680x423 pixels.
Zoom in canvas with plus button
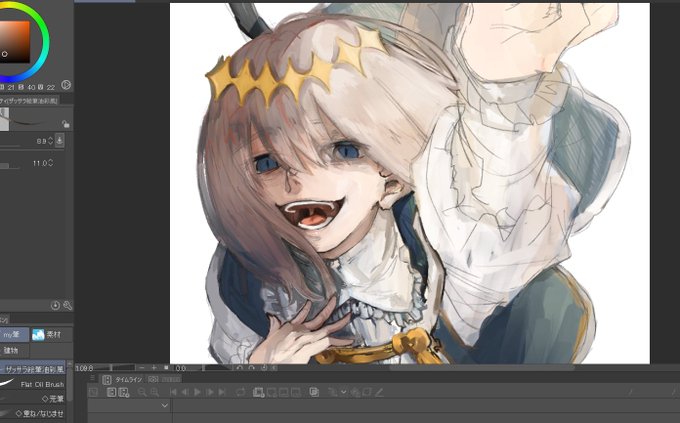[x=154, y=368]
